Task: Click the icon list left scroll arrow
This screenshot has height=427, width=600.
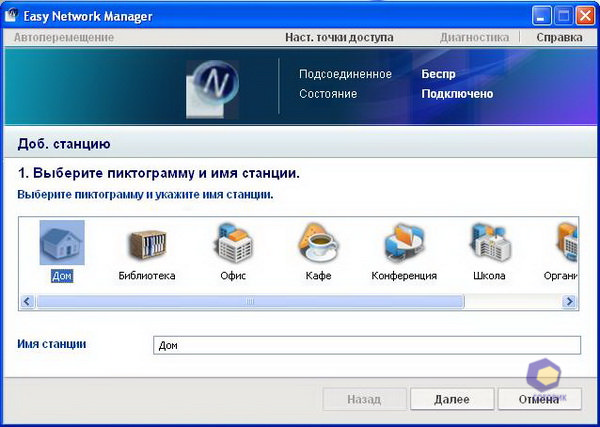Action: pos(27,302)
